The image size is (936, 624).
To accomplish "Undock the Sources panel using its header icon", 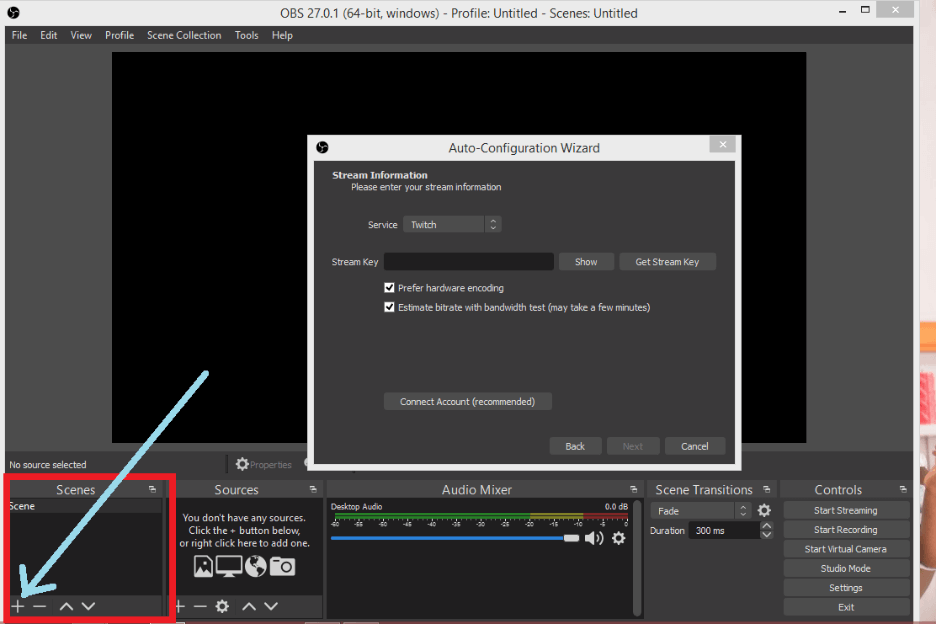I will pos(313,489).
